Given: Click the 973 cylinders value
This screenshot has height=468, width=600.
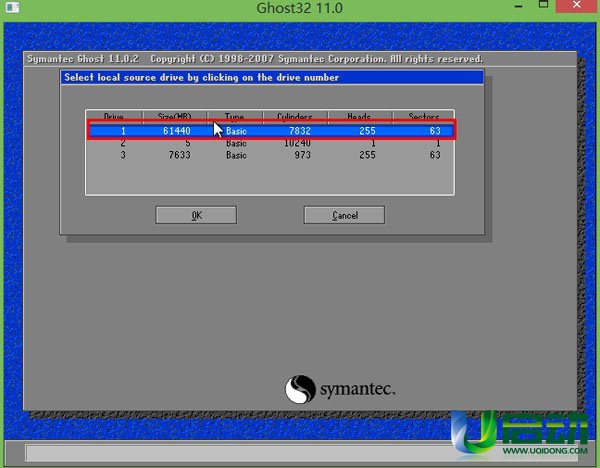Looking at the screenshot, I should (x=302, y=155).
